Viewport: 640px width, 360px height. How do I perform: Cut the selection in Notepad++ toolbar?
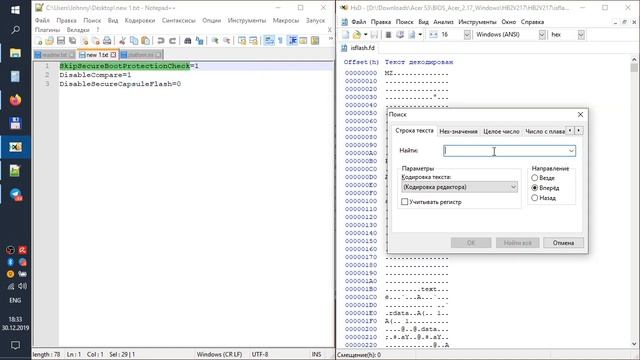point(122,40)
